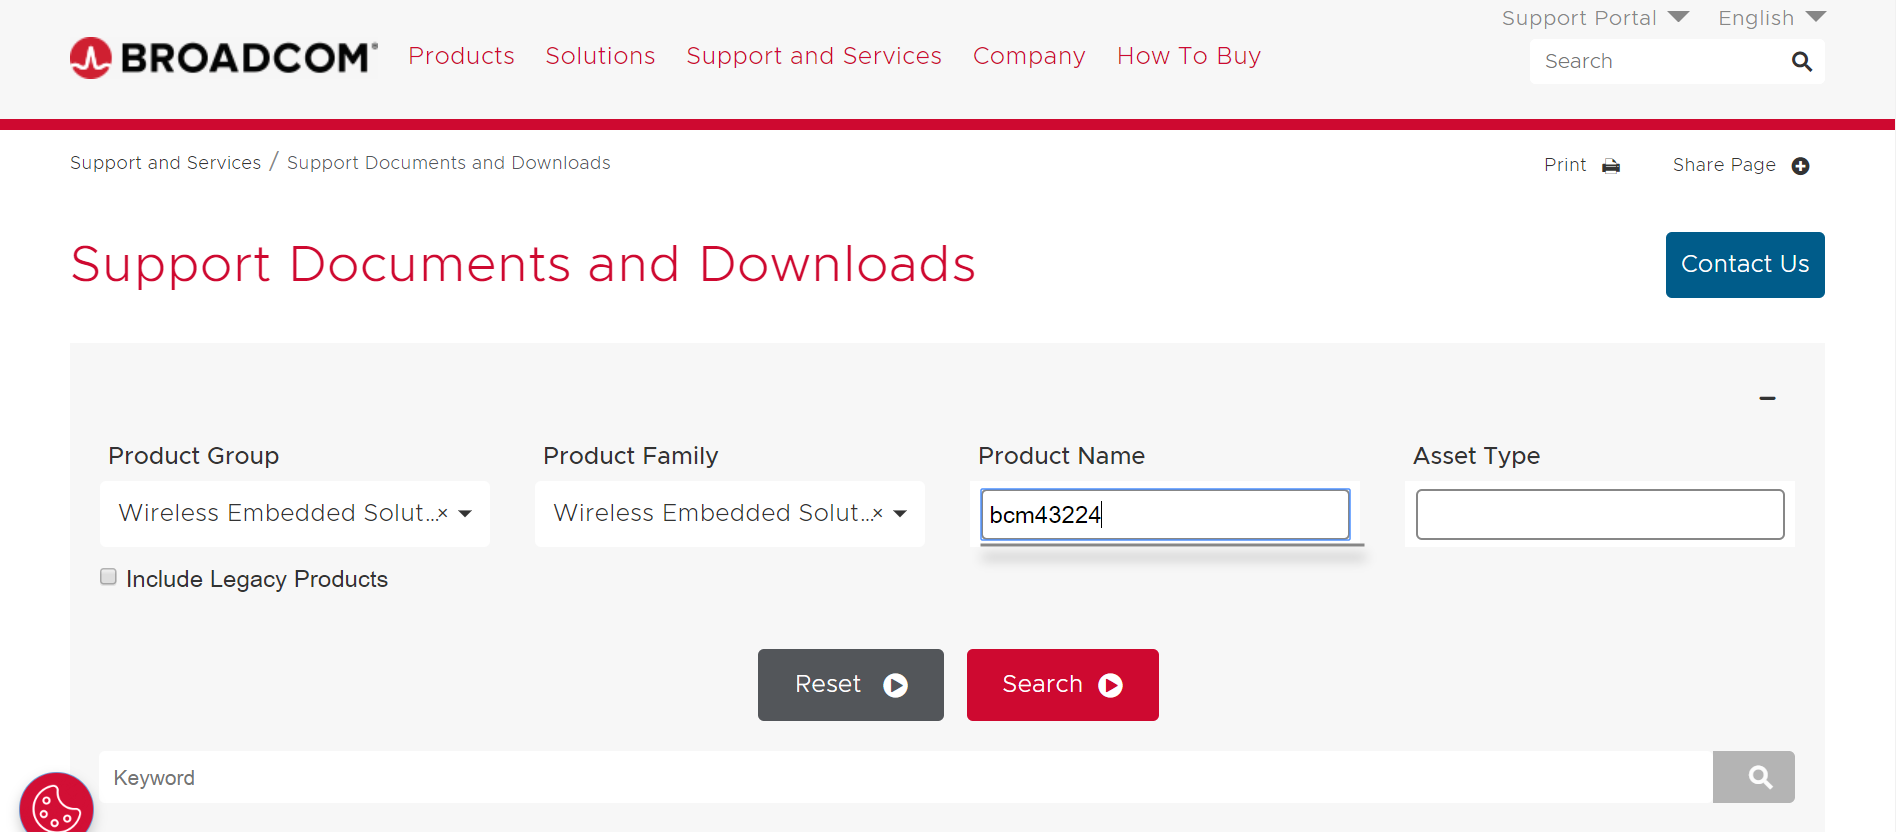Click the printer icon next to Print

click(x=1611, y=166)
